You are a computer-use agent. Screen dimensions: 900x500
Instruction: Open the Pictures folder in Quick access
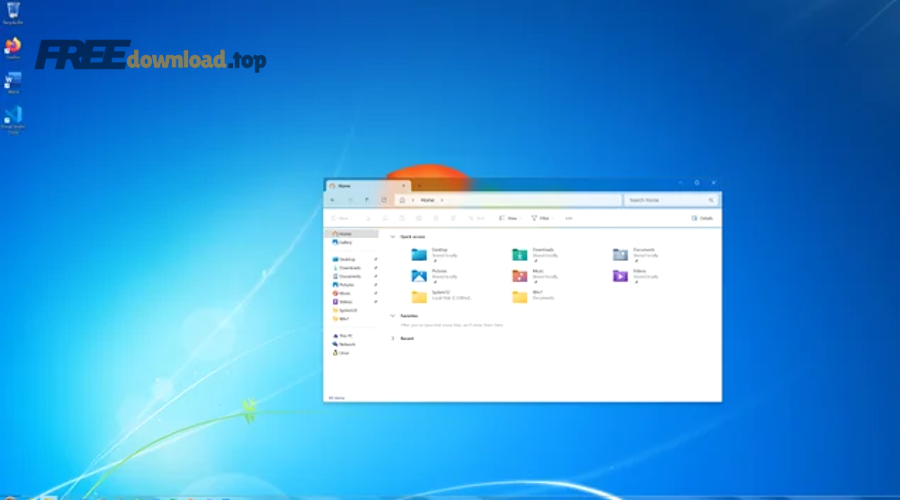(435, 276)
